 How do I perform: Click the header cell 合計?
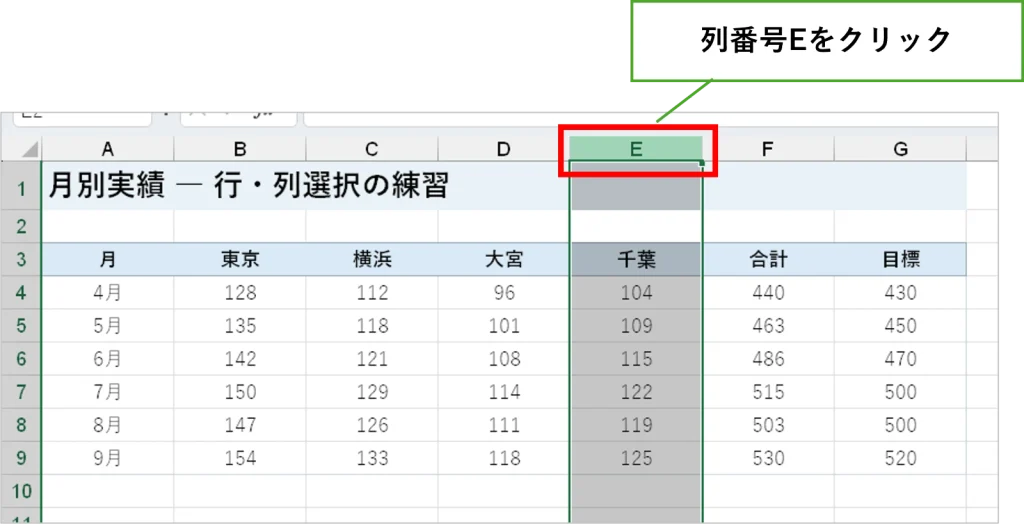(768, 259)
